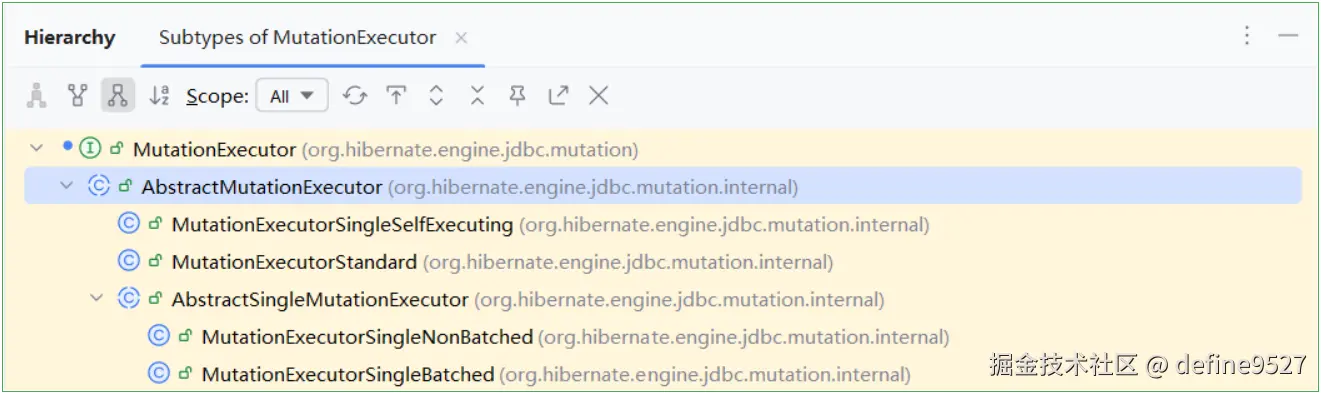Viewport: 1321px width, 393px height.
Task: Select MutationExecutorStandard row
Action: pos(663,262)
